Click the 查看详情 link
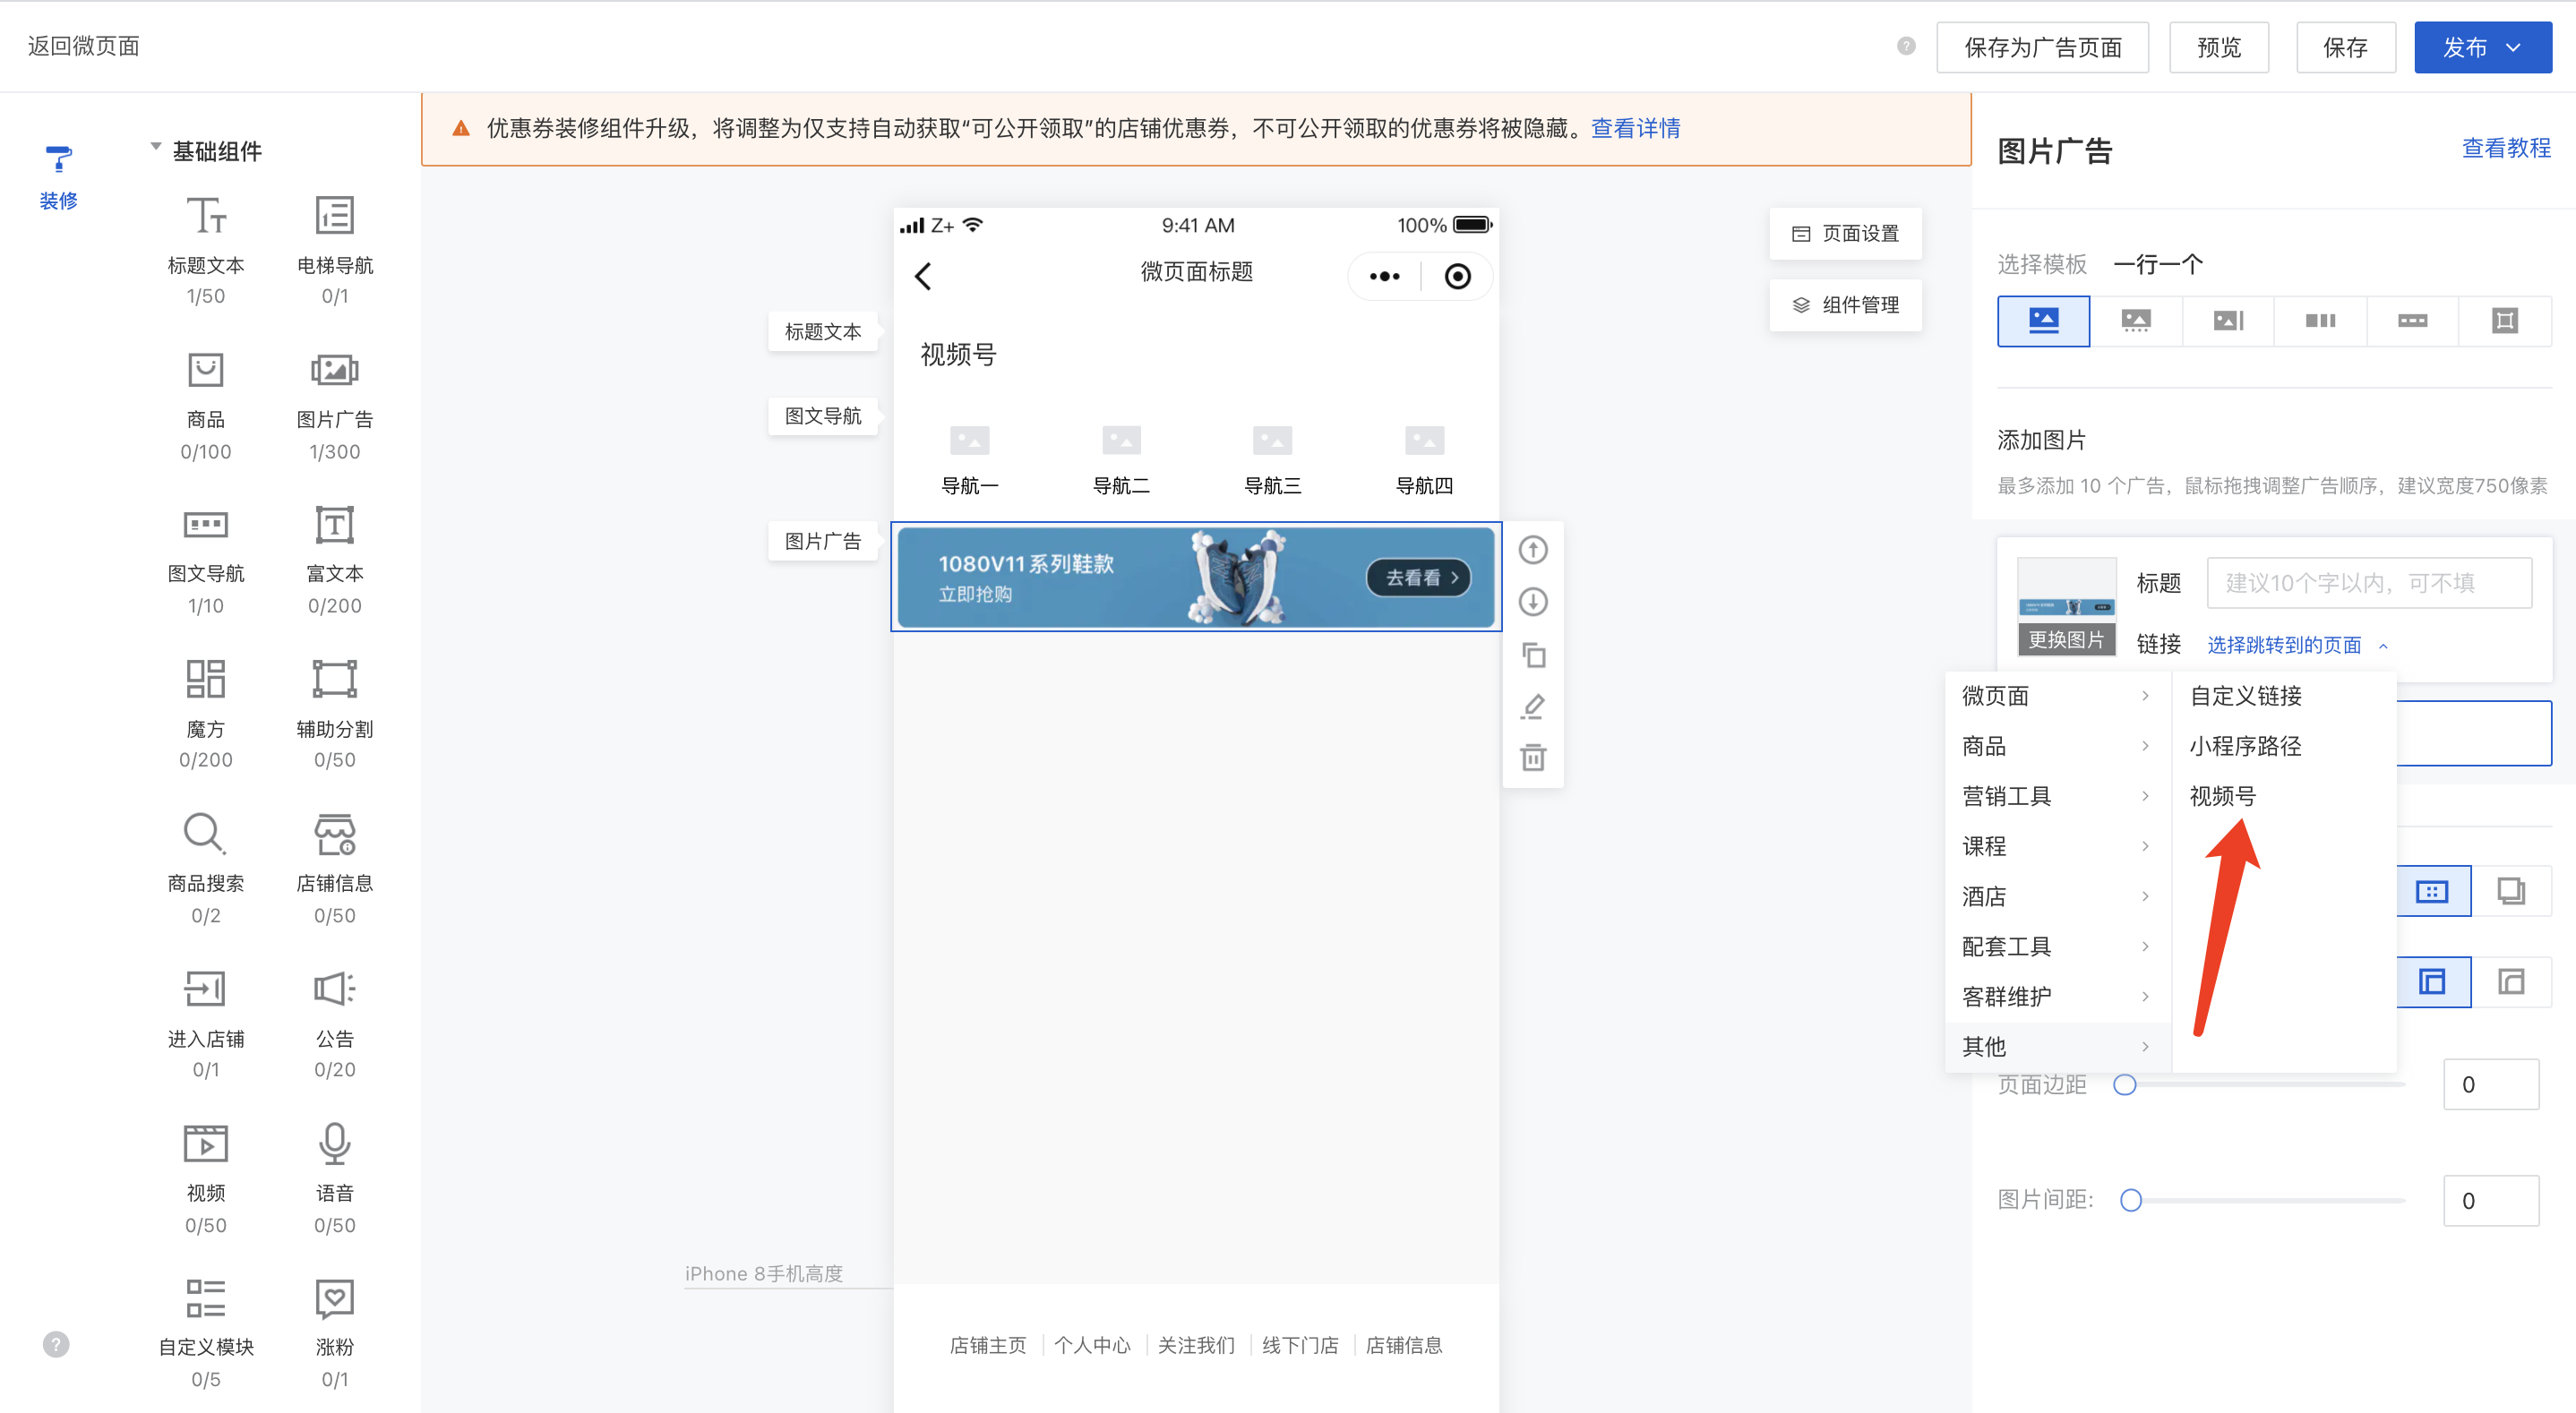The width and height of the screenshot is (2576, 1413). coord(1635,129)
